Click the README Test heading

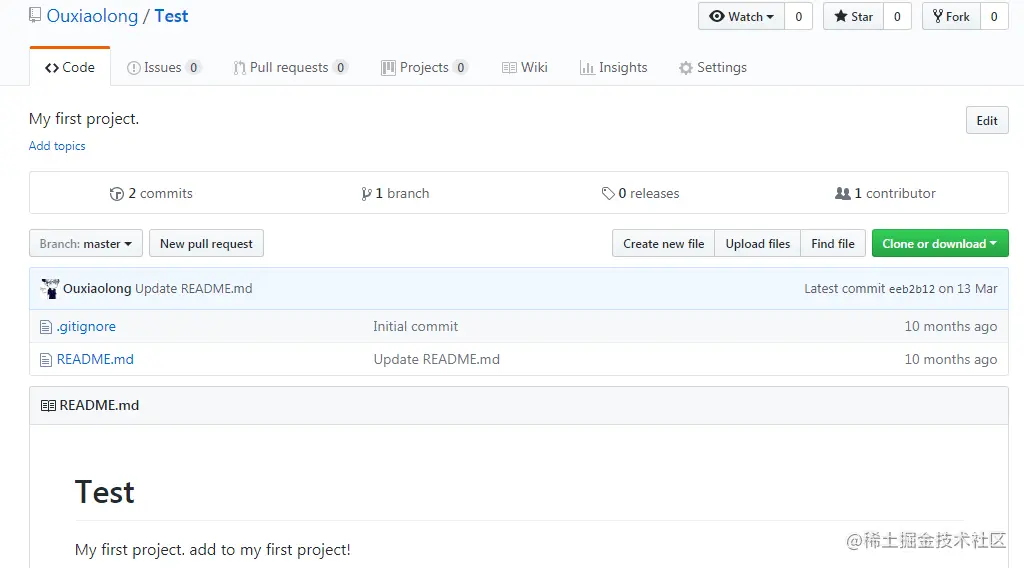coord(104,492)
